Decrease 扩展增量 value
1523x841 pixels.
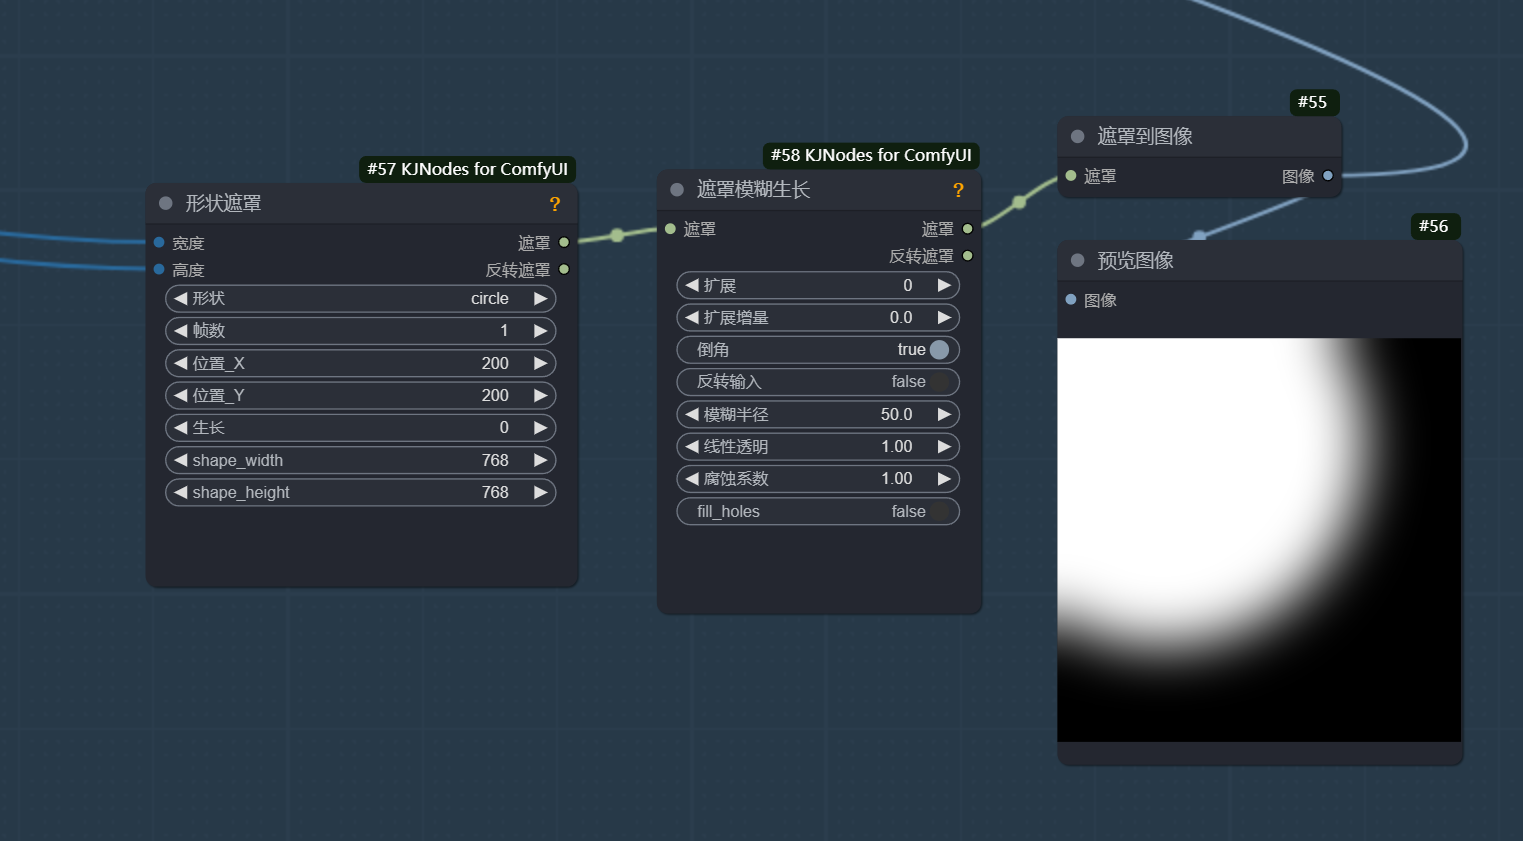pos(692,317)
